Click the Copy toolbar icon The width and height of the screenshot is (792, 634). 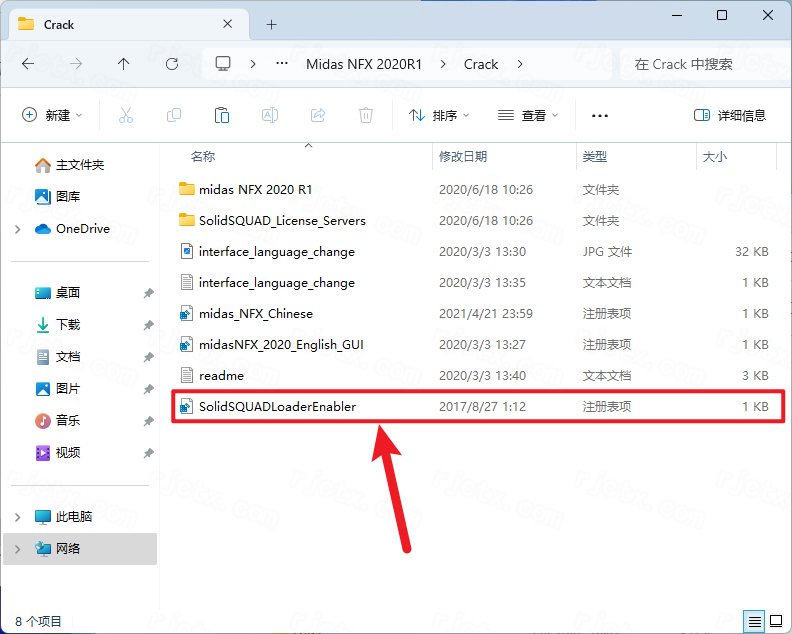pos(174,115)
